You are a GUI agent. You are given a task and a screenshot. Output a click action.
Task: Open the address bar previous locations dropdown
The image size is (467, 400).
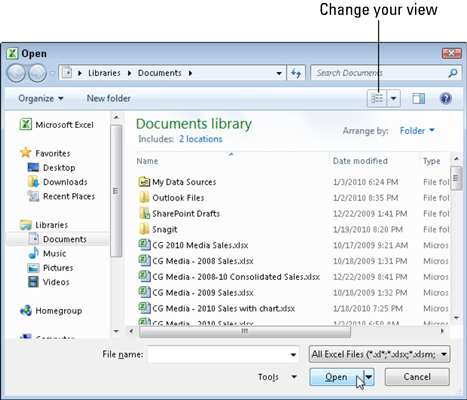click(x=279, y=73)
